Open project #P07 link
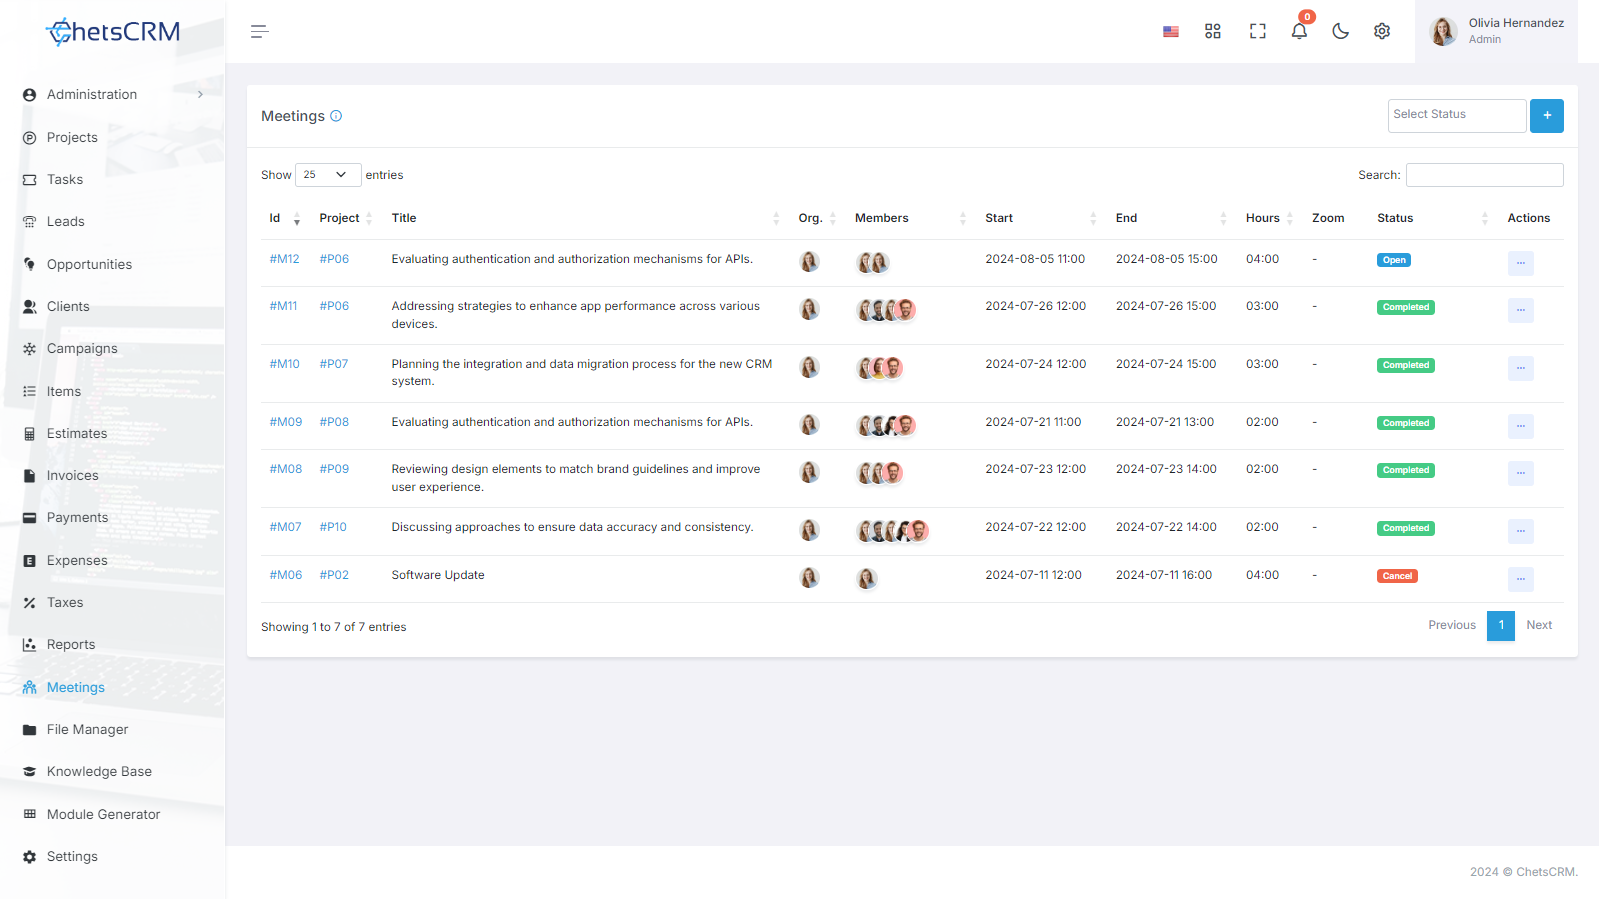The image size is (1599, 899). (334, 364)
